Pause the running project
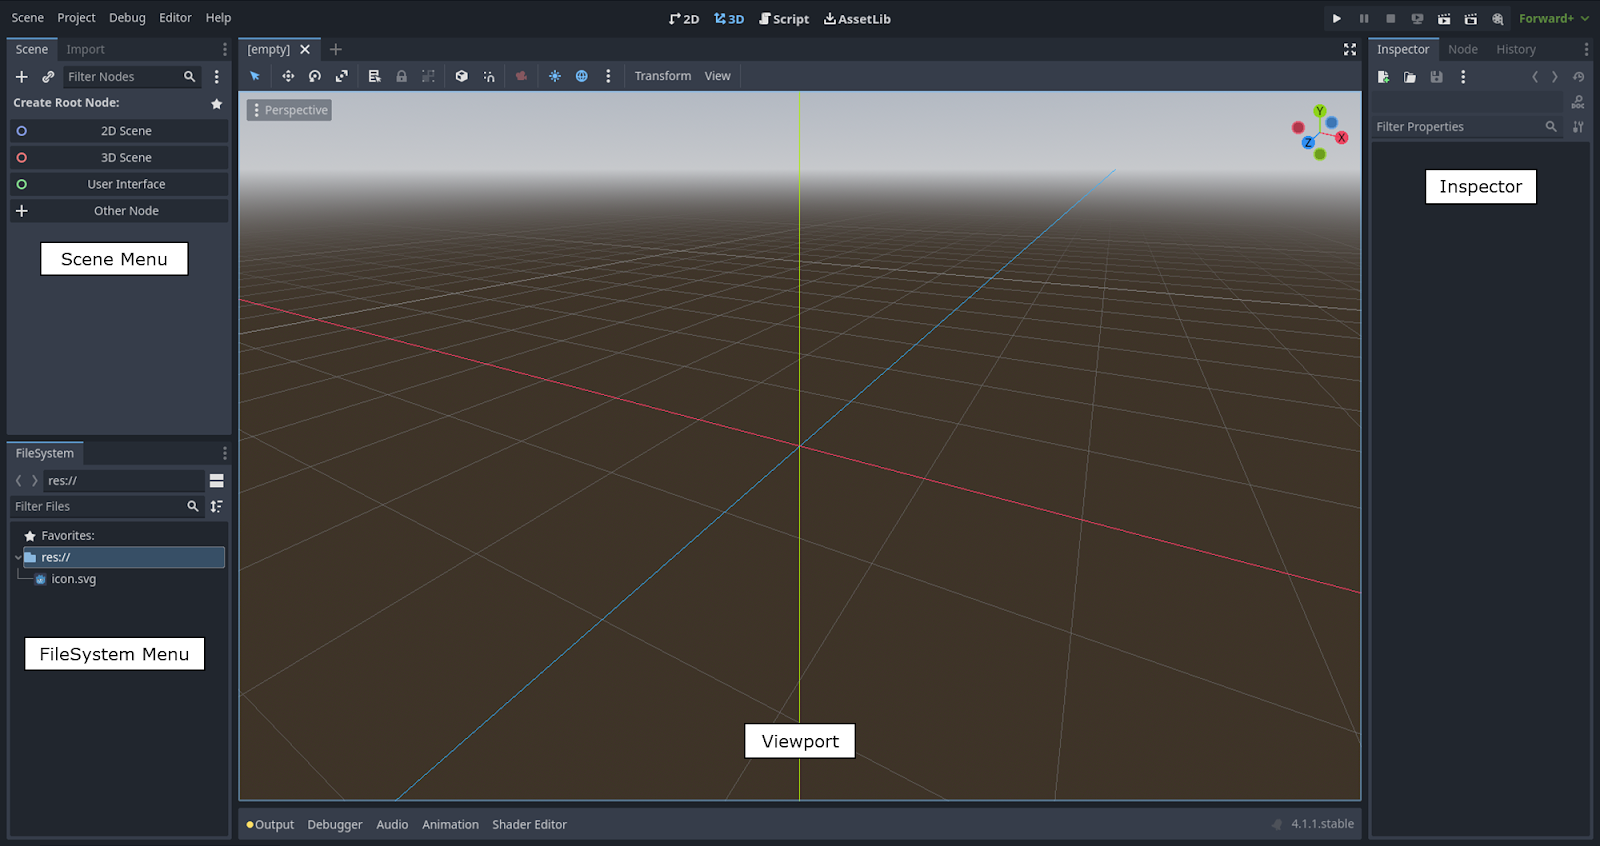The width and height of the screenshot is (1600, 846). pyautogui.click(x=1364, y=19)
